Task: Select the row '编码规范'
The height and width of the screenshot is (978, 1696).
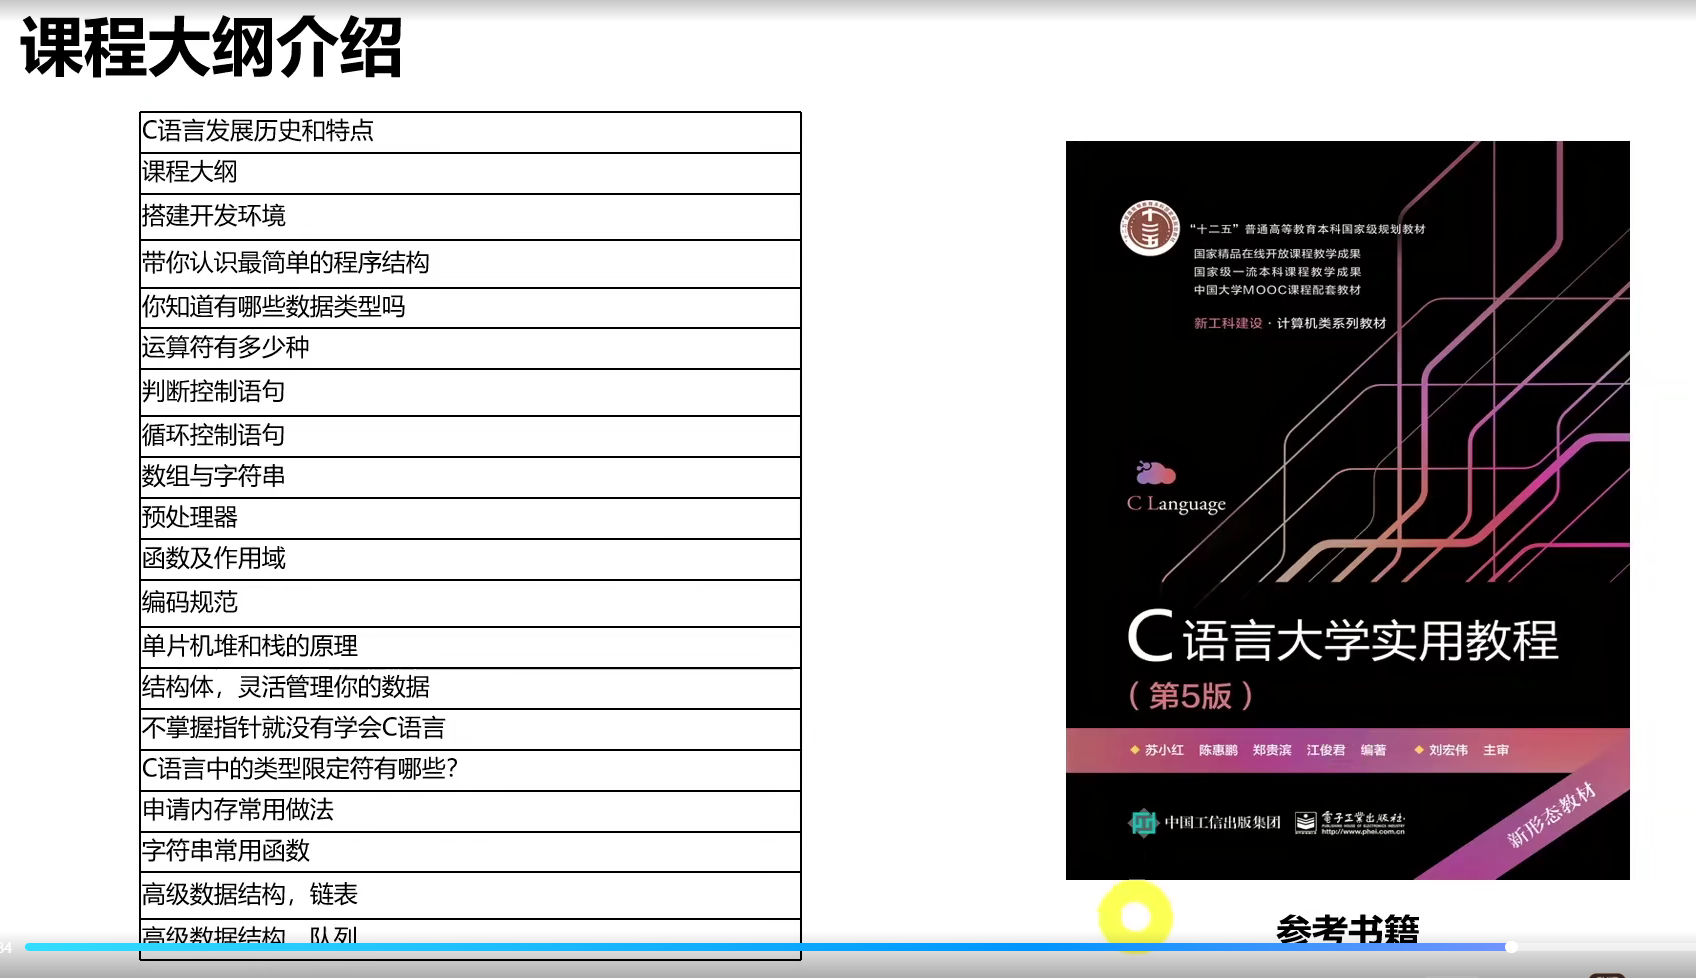Action: tap(470, 604)
